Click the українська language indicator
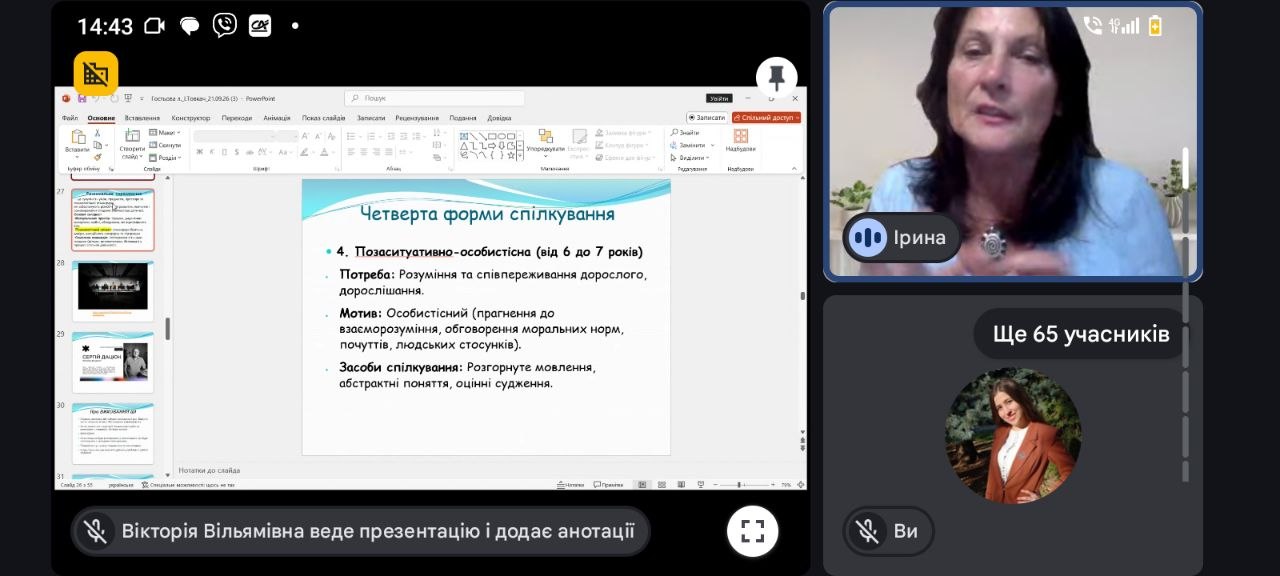The height and width of the screenshot is (576, 1280). (120, 484)
